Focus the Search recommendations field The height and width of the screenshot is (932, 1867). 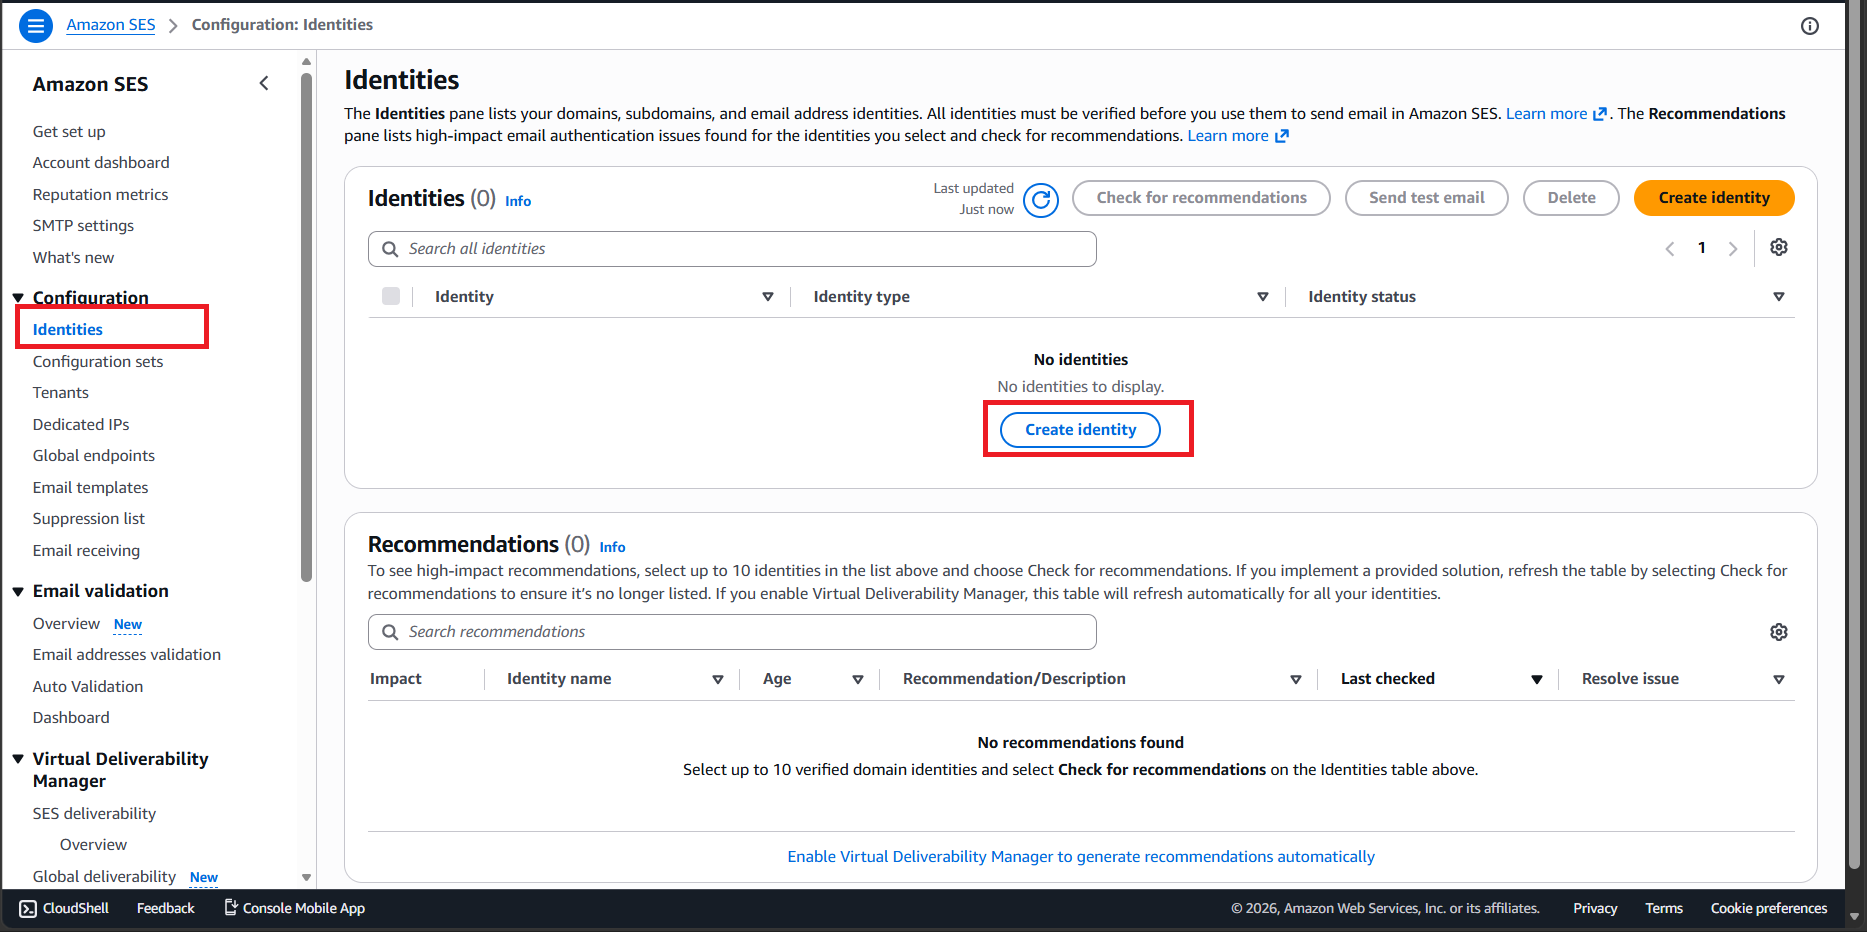point(732,632)
